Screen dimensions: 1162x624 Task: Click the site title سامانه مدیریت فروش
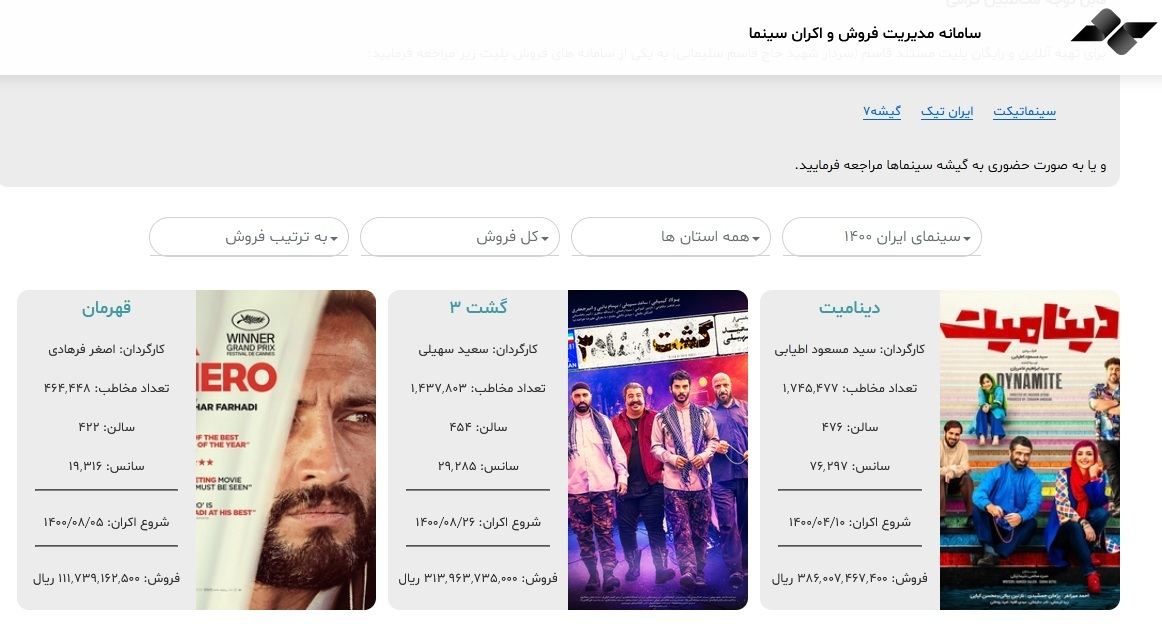click(865, 33)
